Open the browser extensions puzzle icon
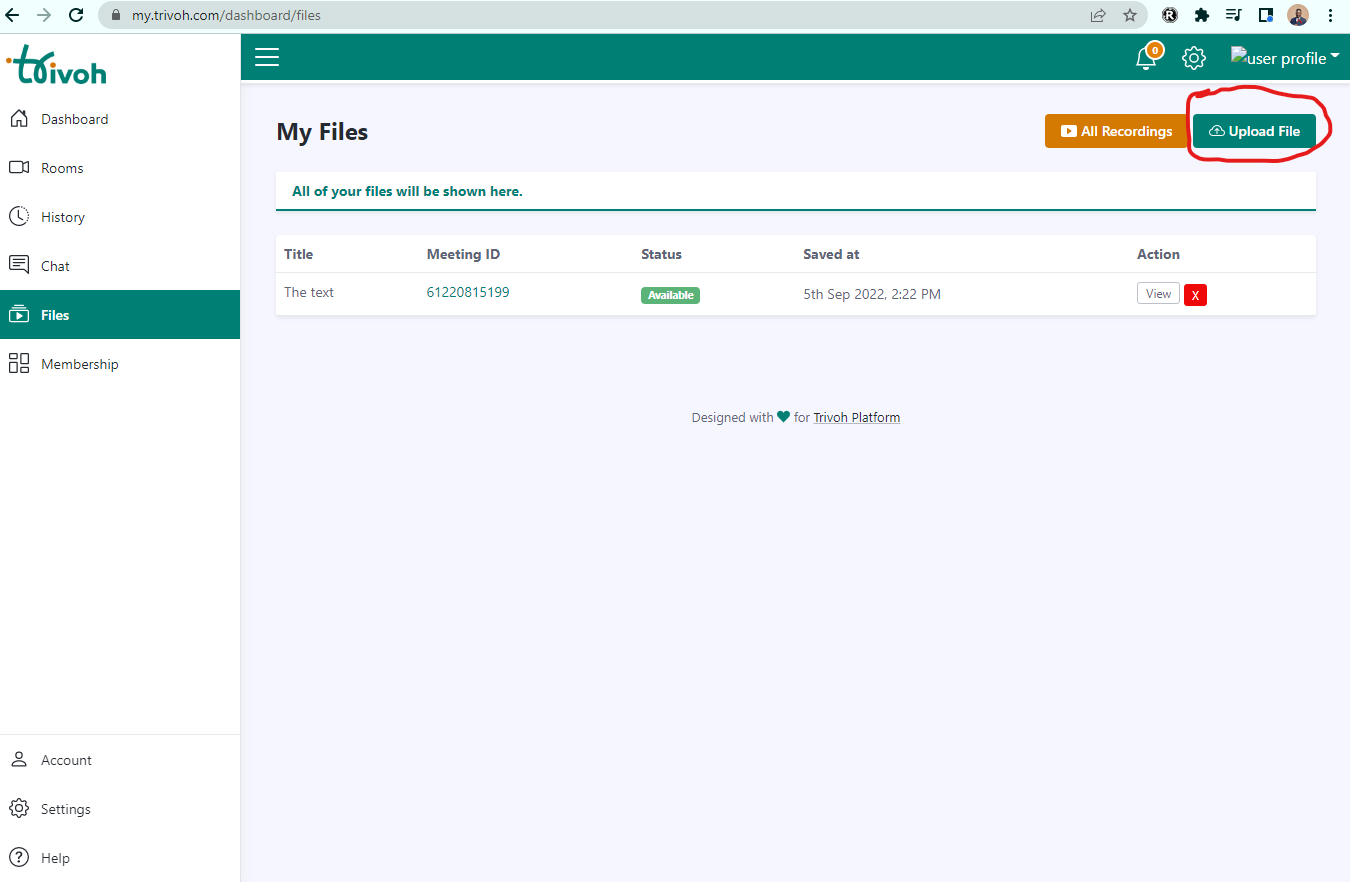The width and height of the screenshot is (1350, 882). click(1202, 15)
